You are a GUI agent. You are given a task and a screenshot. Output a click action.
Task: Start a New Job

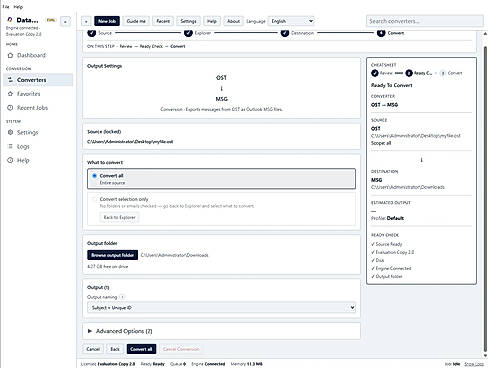(x=107, y=21)
